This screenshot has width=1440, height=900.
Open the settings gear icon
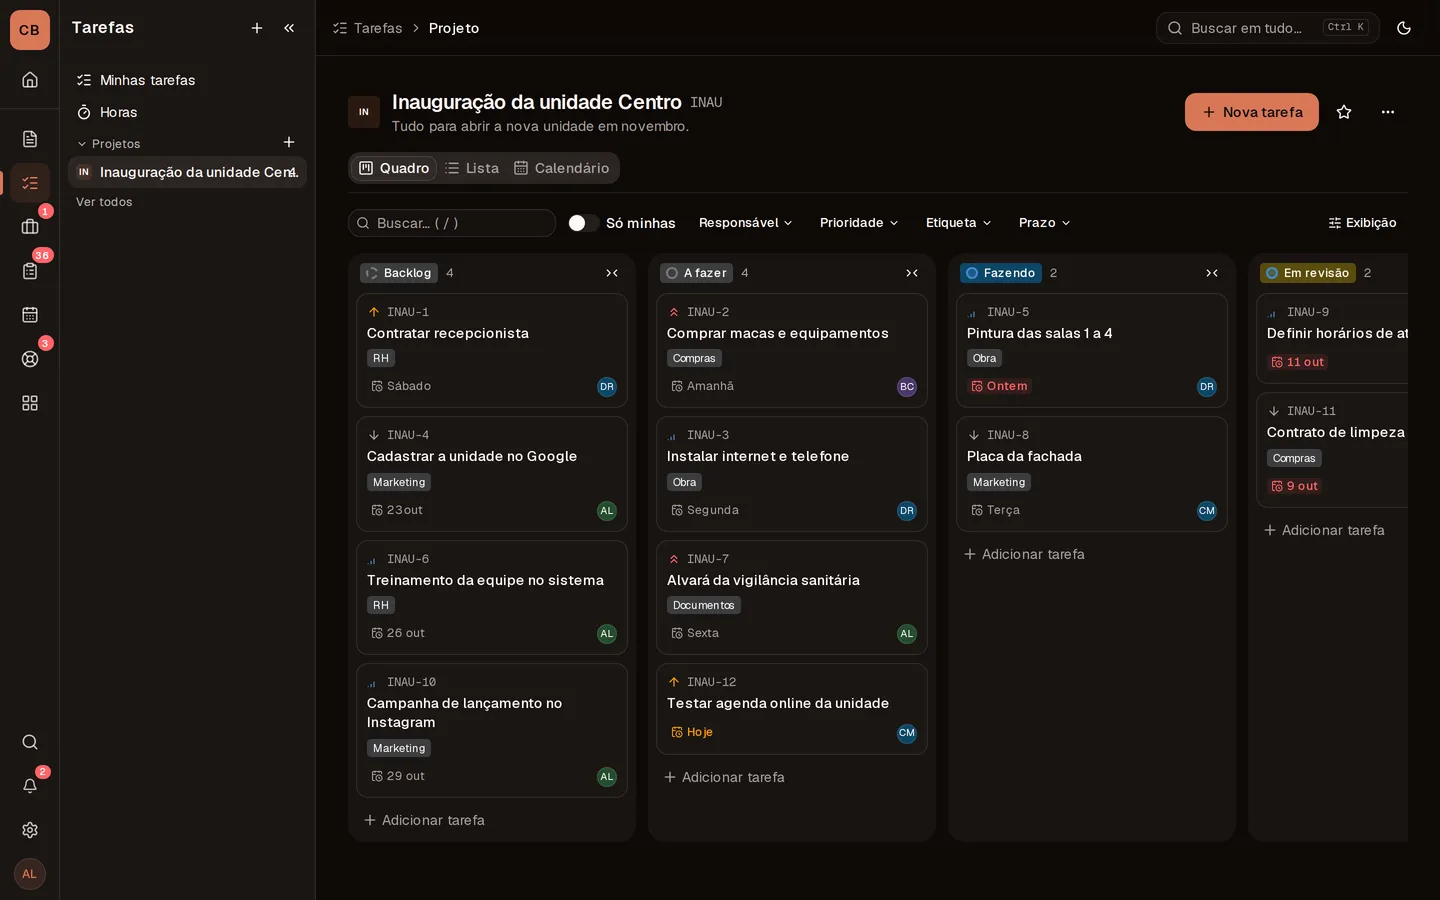tap(30, 830)
